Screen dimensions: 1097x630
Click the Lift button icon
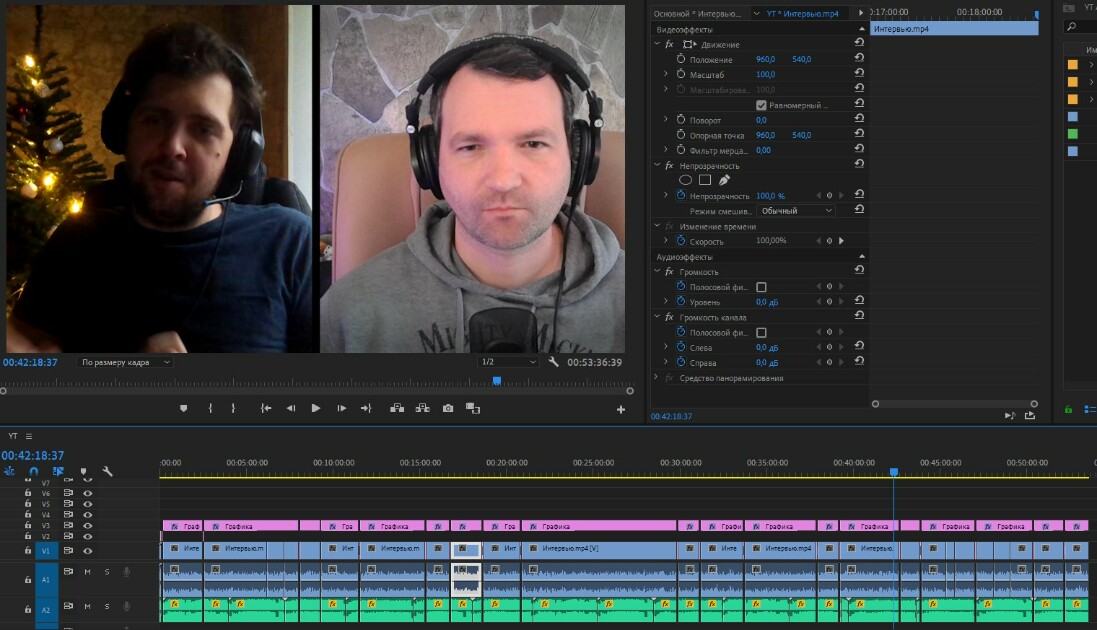(x=397, y=408)
